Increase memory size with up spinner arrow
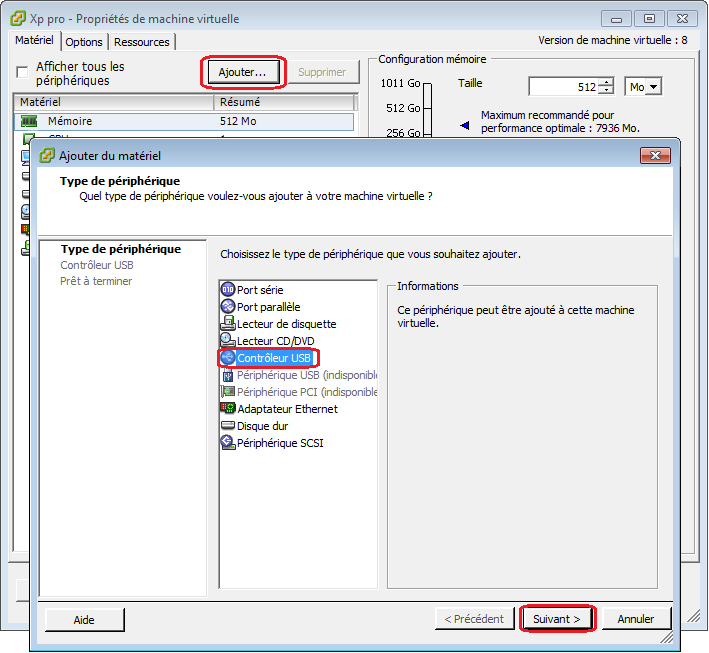Screen dimensions: 709x653 [x=606, y=82]
